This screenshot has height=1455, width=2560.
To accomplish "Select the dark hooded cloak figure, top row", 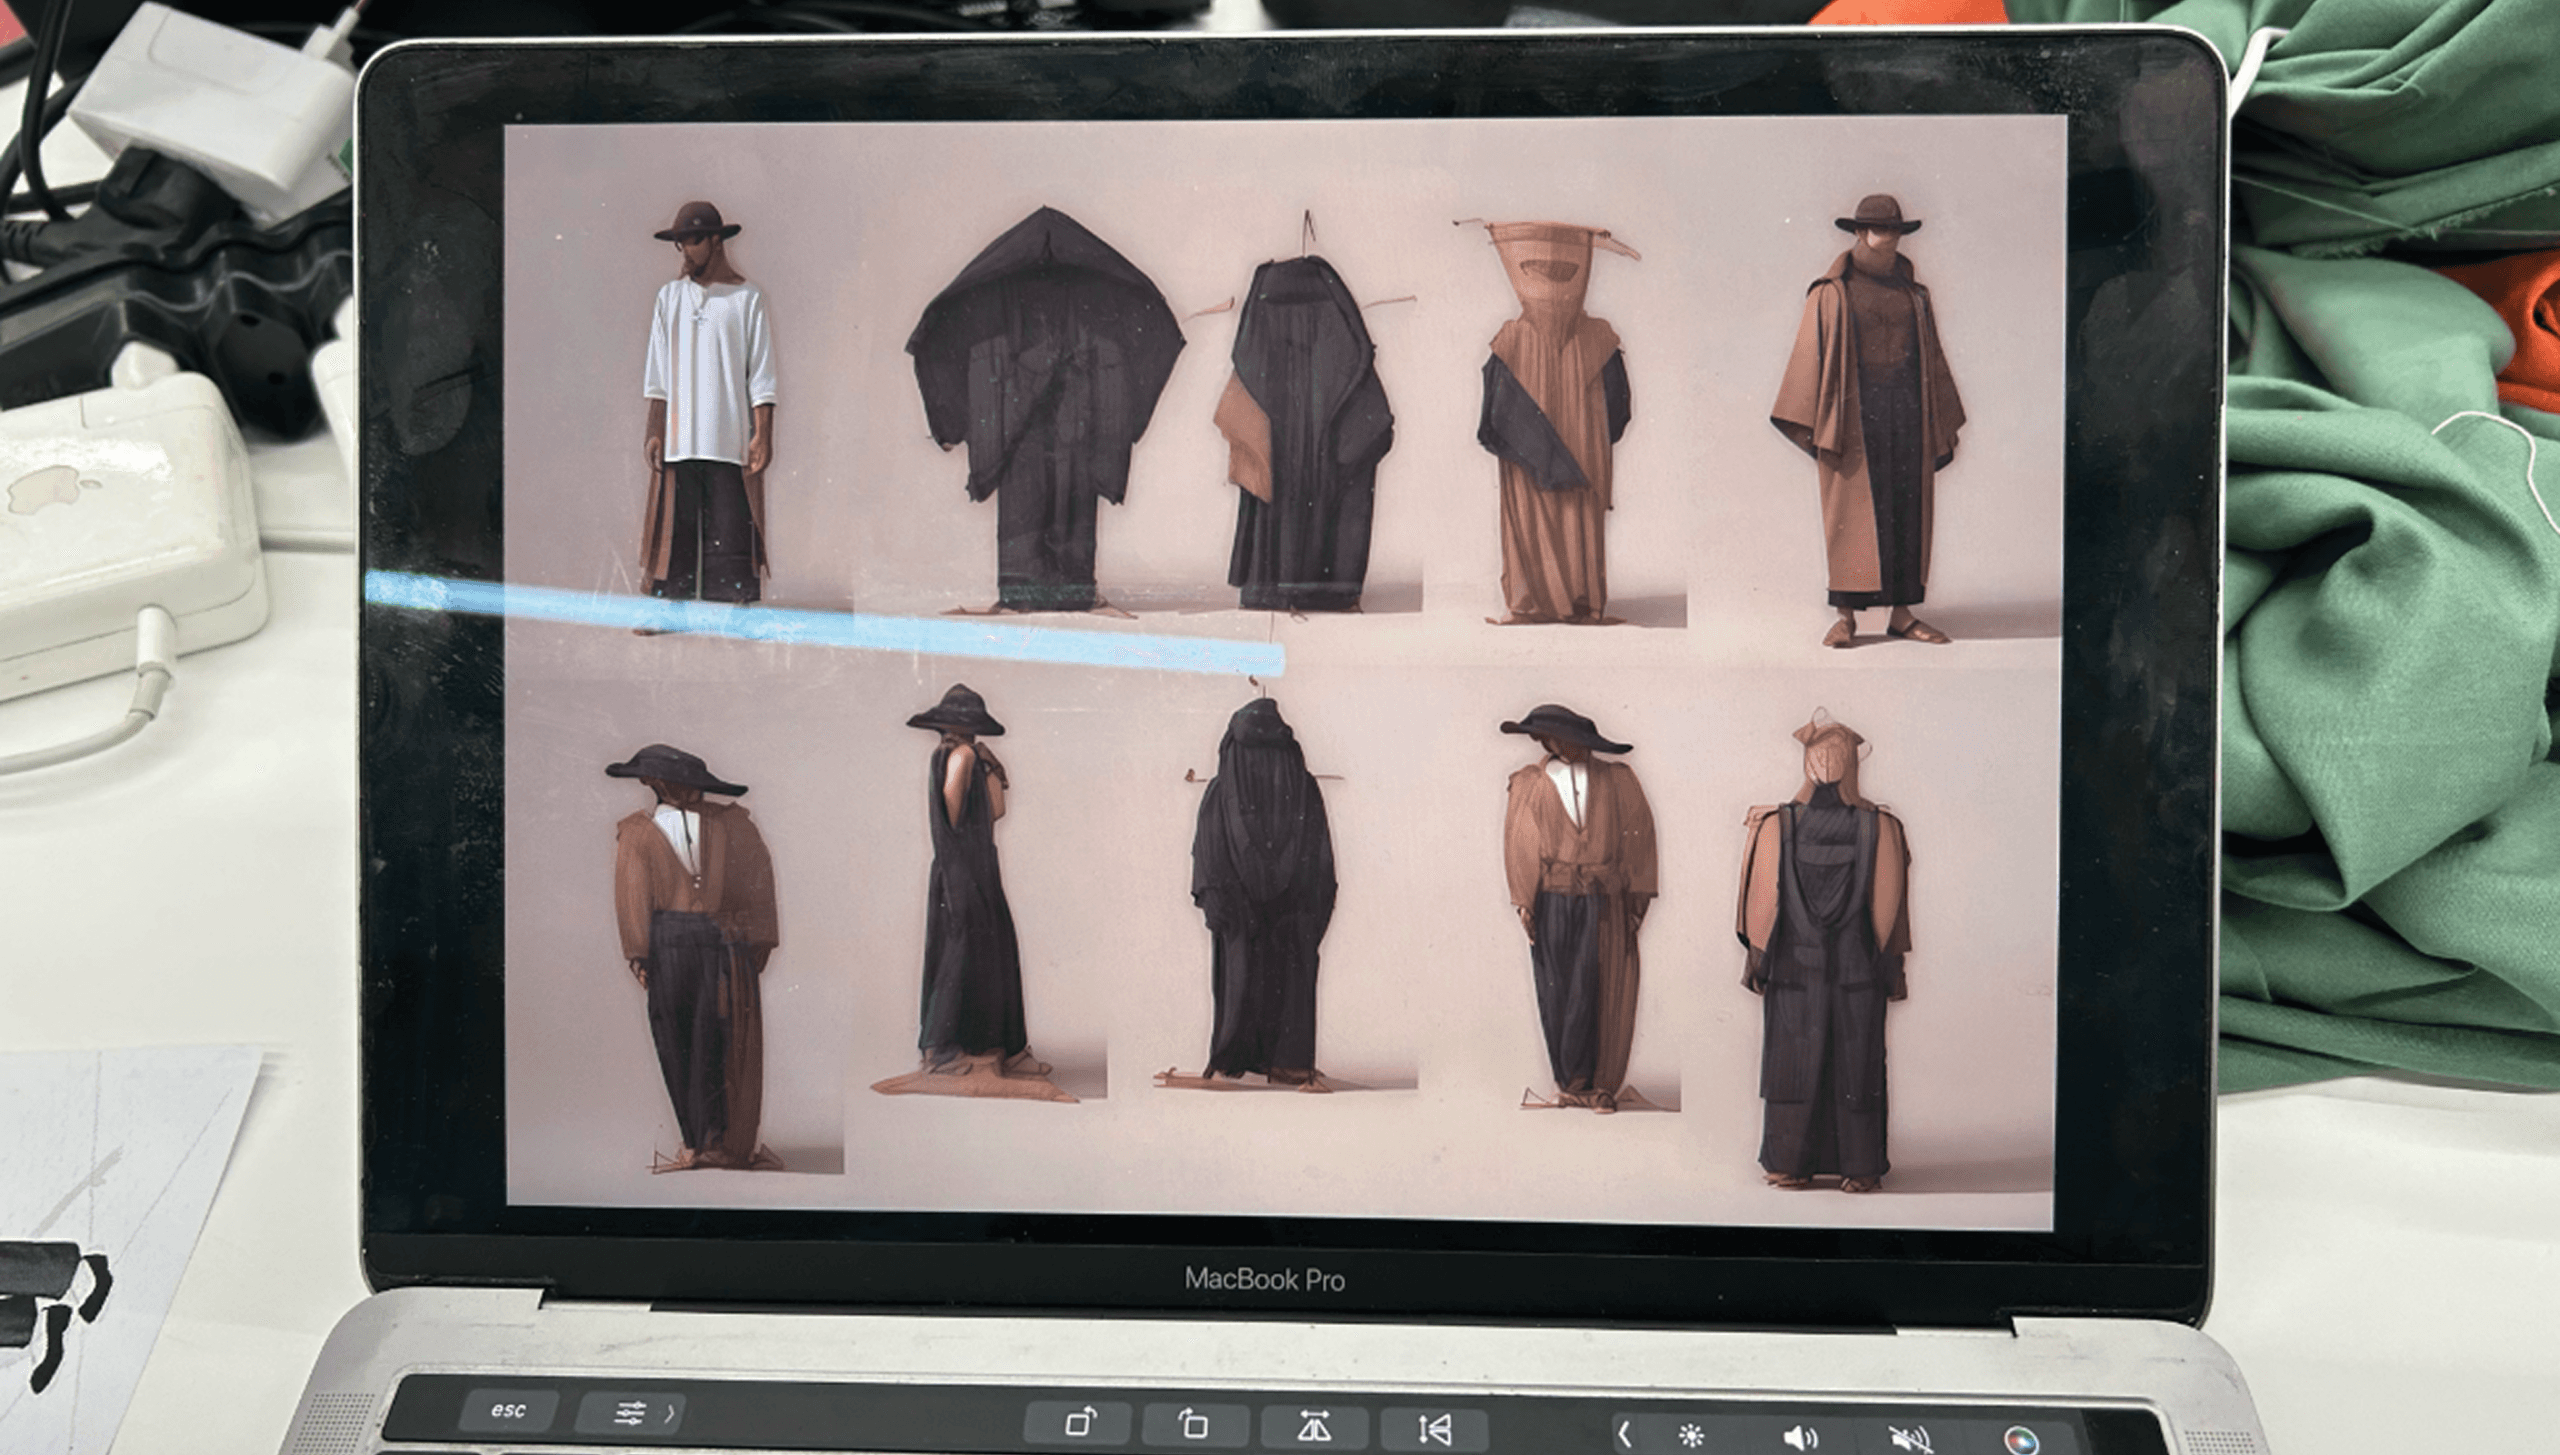I will pos(1045,408).
